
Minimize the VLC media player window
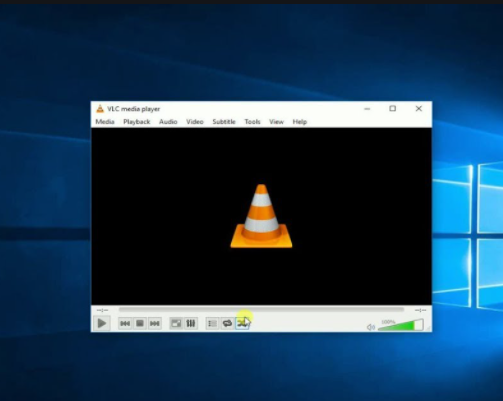click(x=367, y=109)
